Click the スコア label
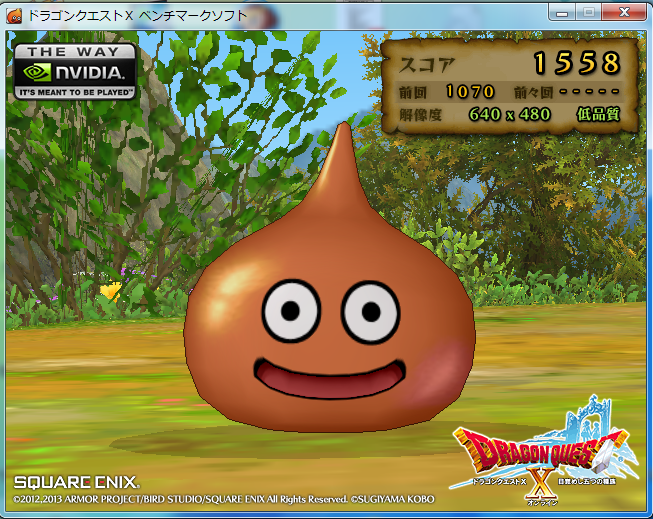 tap(427, 65)
